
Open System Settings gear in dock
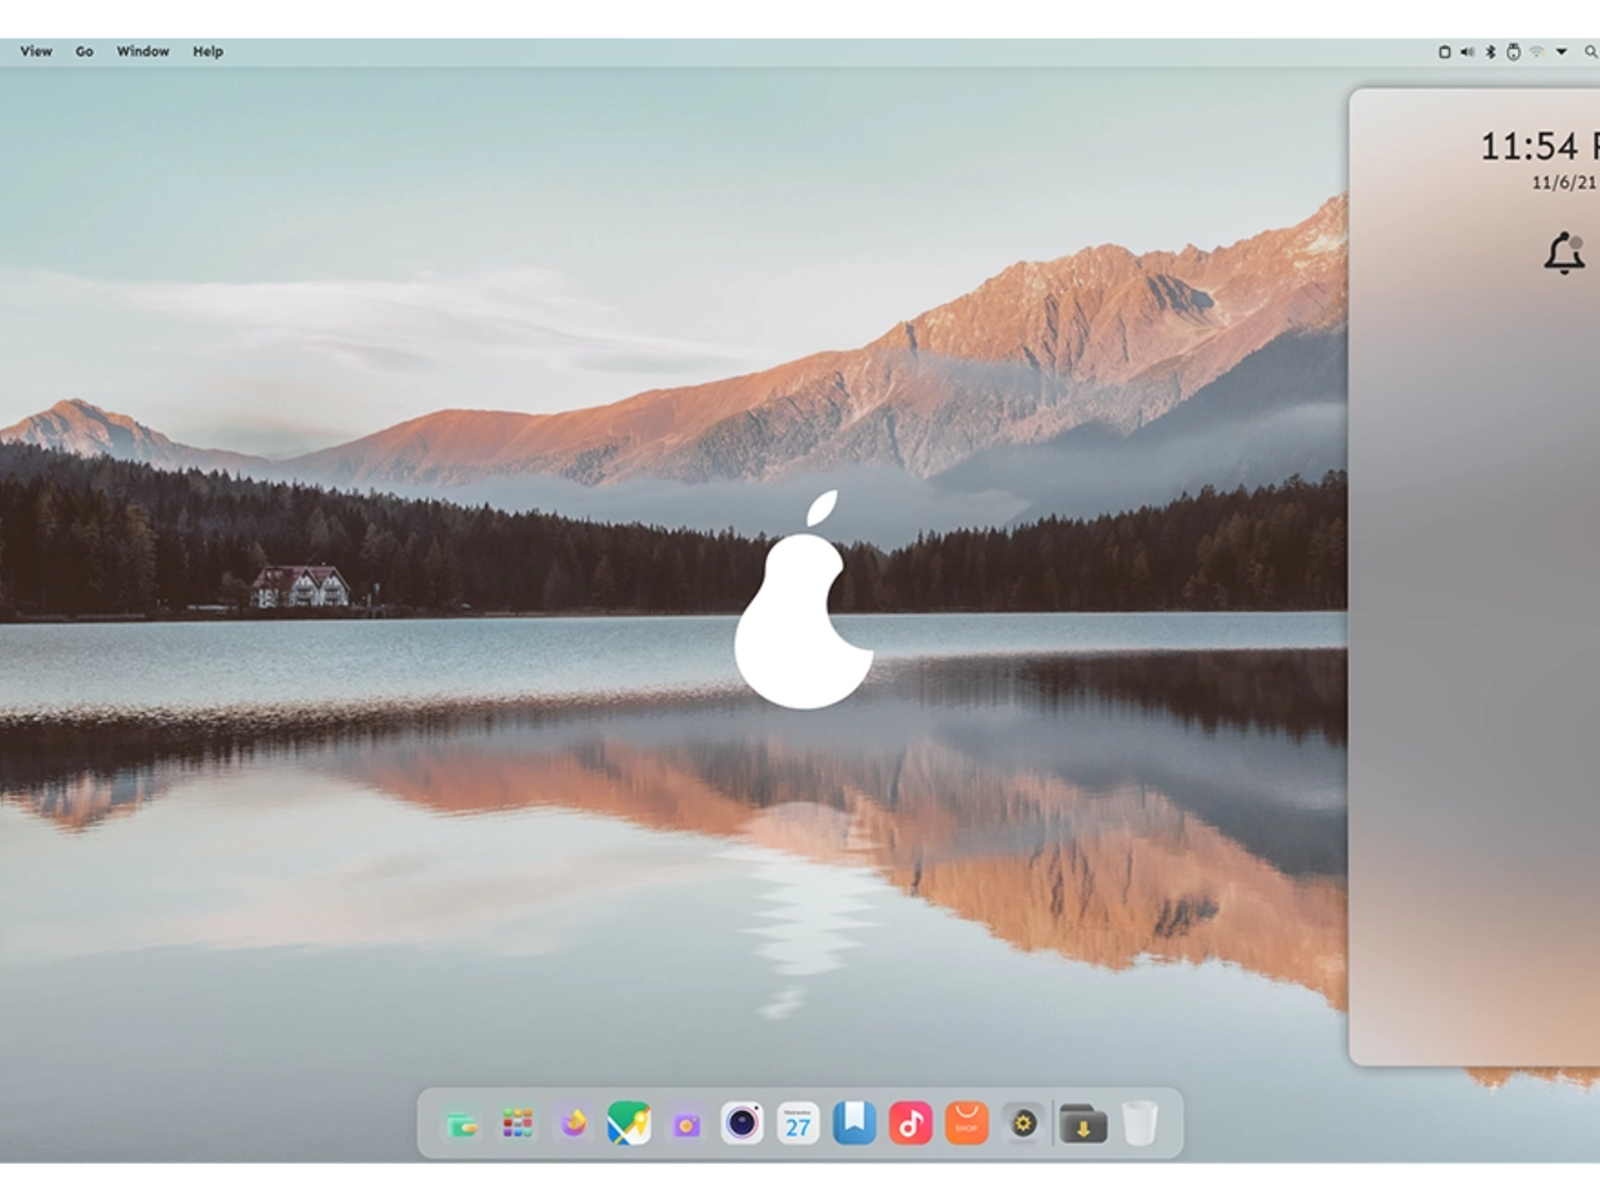tap(1023, 1124)
